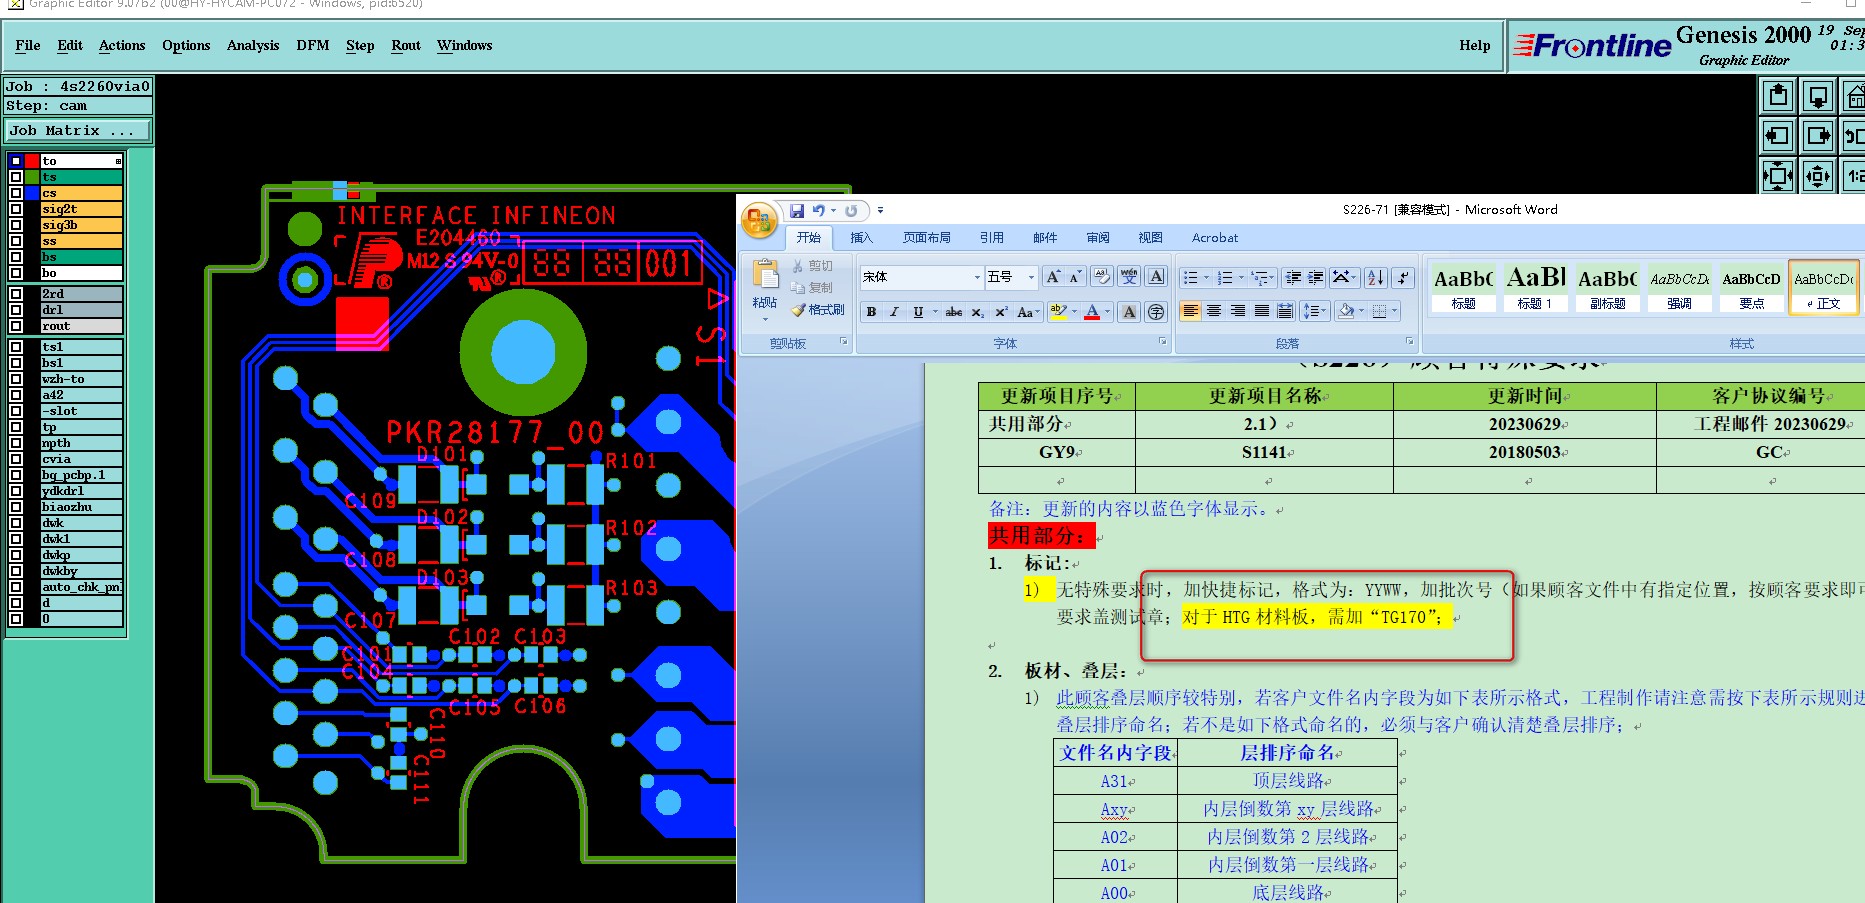Screen dimensions: 1865x903
Task: Increase paragraph indent in Word
Action: pyautogui.click(x=1316, y=277)
